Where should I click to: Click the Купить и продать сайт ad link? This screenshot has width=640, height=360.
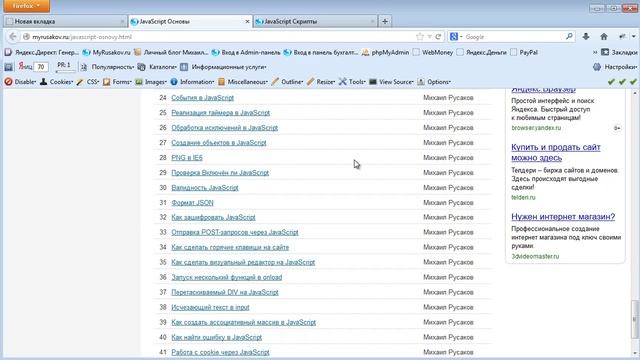556,152
